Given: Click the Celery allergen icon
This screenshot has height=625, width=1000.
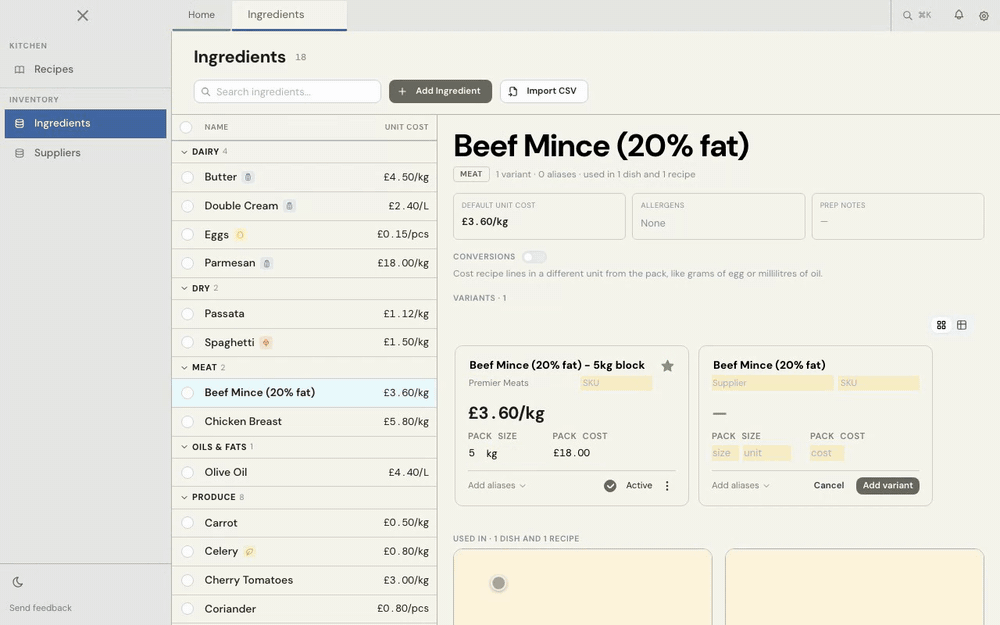Looking at the screenshot, I should (x=249, y=552).
